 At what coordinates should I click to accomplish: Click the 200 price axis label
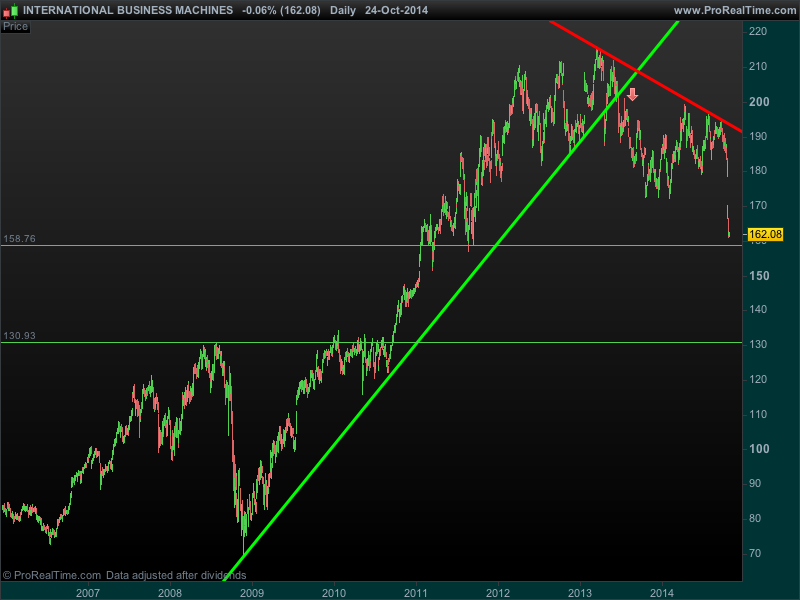(759, 102)
